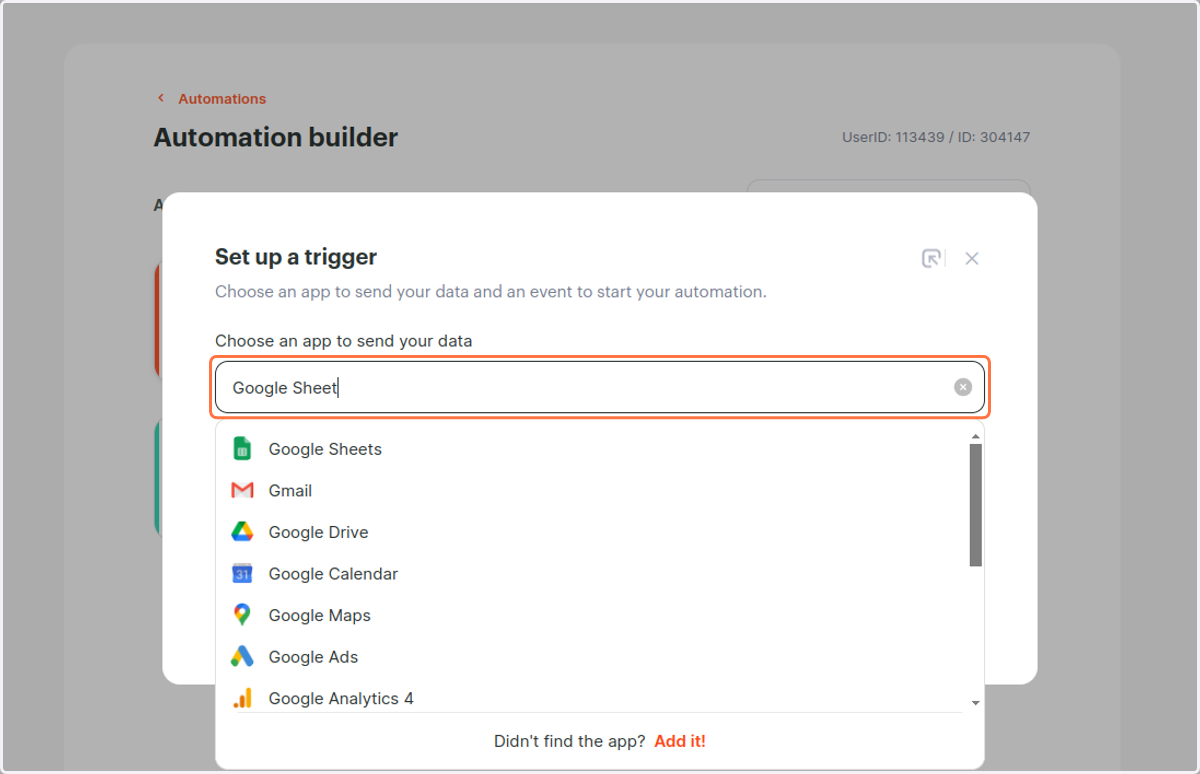This screenshot has width=1200, height=774.
Task: Click the app list scrollbar thumb
Action: point(976,505)
